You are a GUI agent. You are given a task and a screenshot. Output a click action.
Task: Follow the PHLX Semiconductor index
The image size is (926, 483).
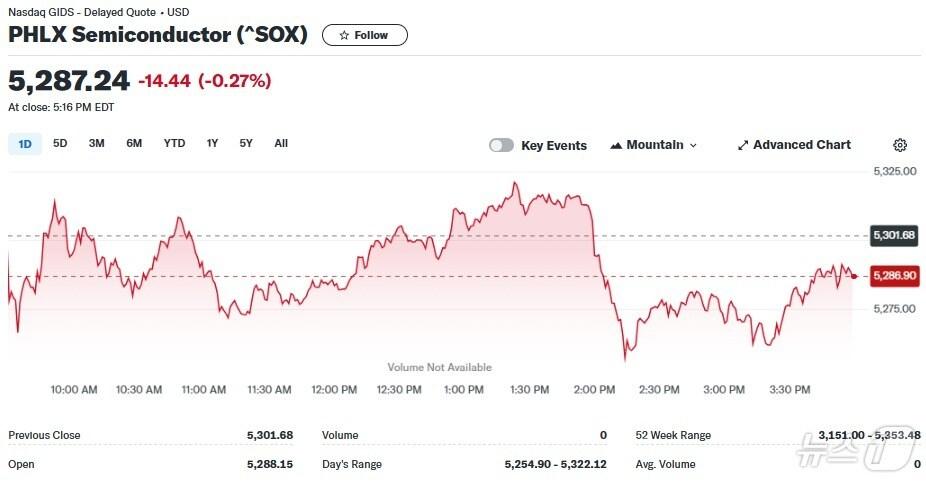[365, 35]
